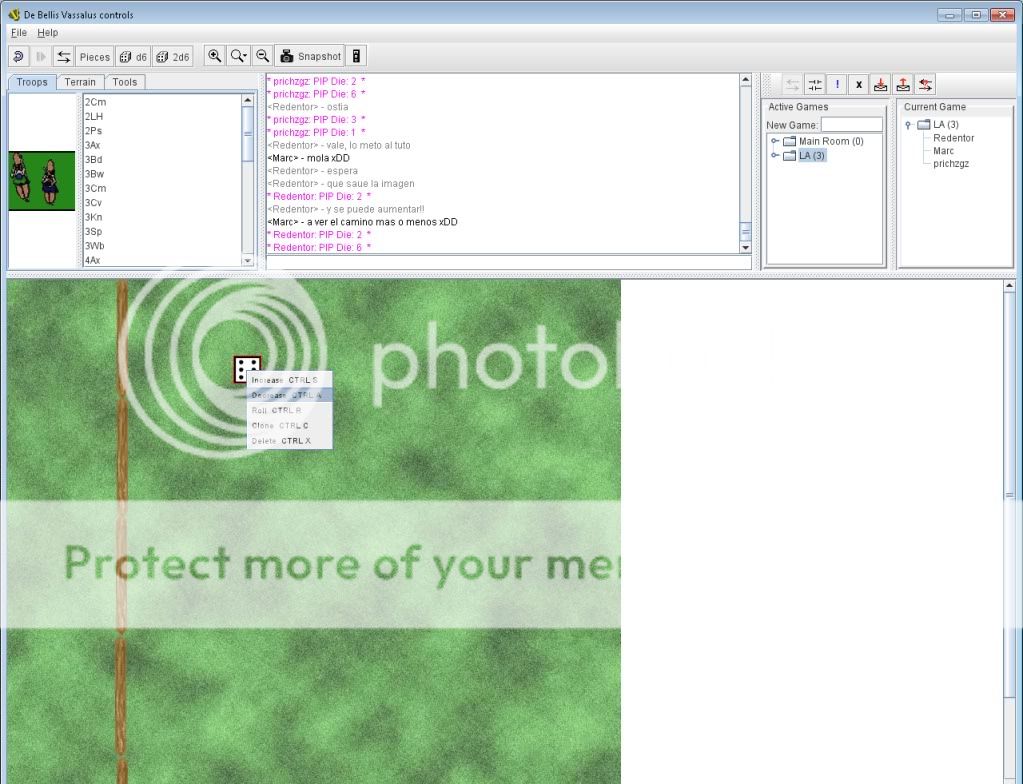This screenshot has height=784, width=1023.
Task: Select 3Wb in the troops list
Action: point(162,245)
